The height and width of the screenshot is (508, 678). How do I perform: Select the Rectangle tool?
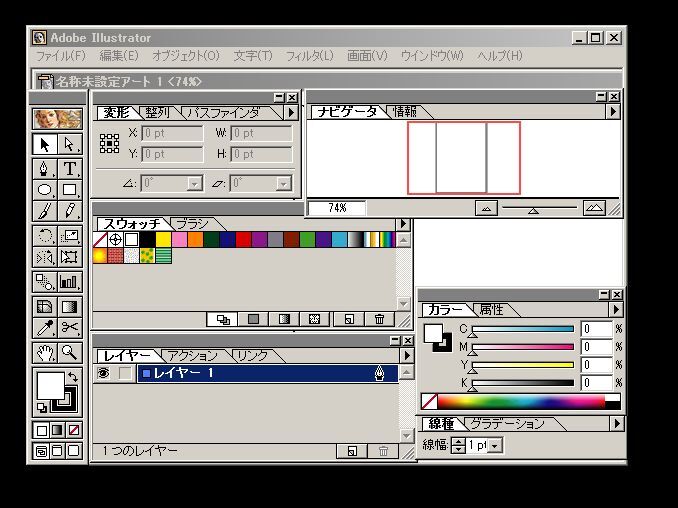click(69, 189)
